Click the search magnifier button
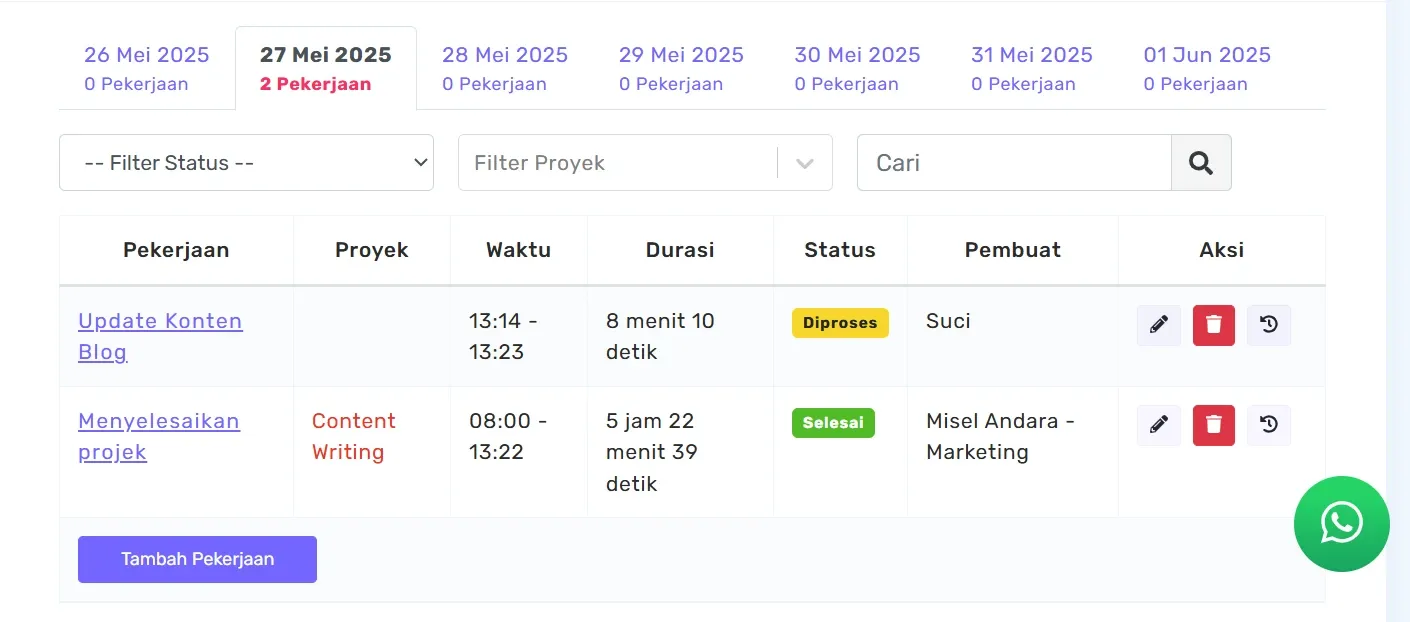Screen dimensions: 1410x622 tap(1201, 163)
